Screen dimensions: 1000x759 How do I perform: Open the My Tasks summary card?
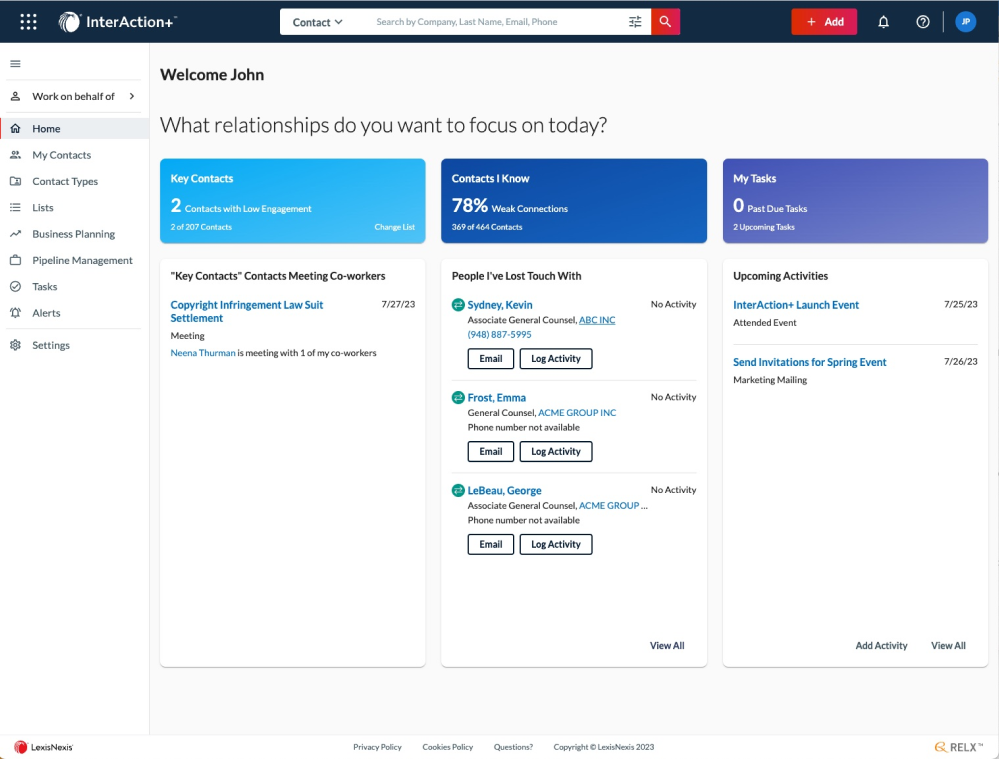click(855, 201)
